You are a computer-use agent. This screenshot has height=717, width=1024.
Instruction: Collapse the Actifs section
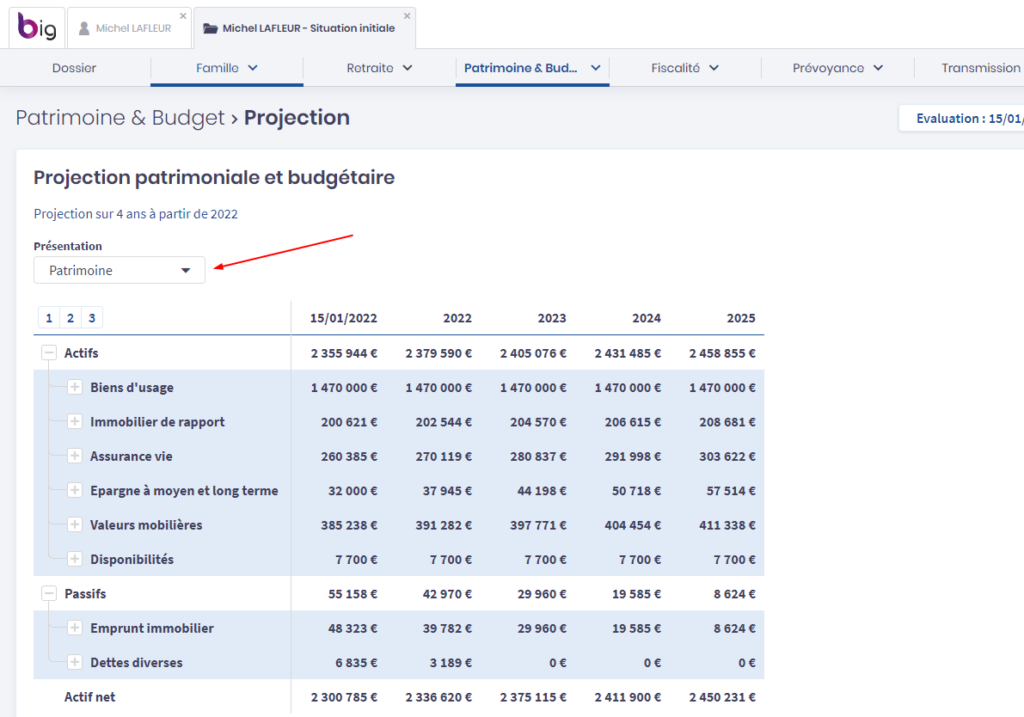point(48,353)
